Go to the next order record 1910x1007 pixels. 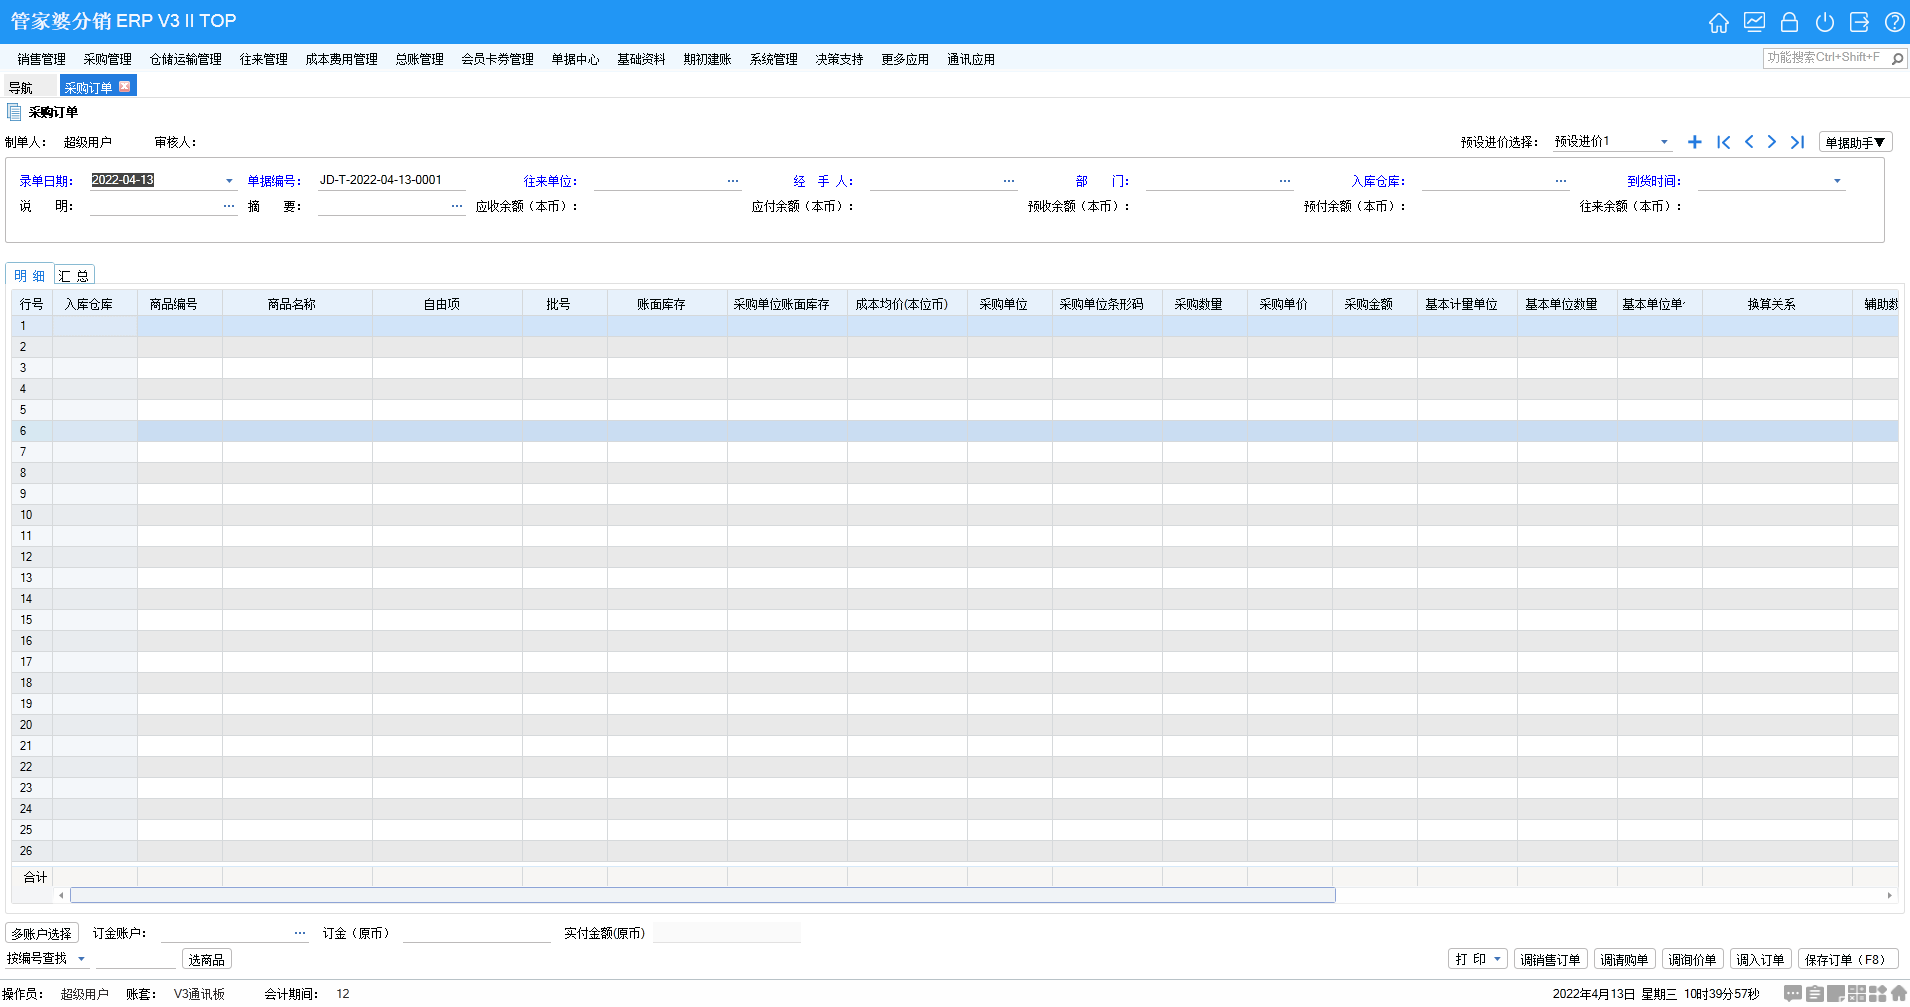(1772, 142)
